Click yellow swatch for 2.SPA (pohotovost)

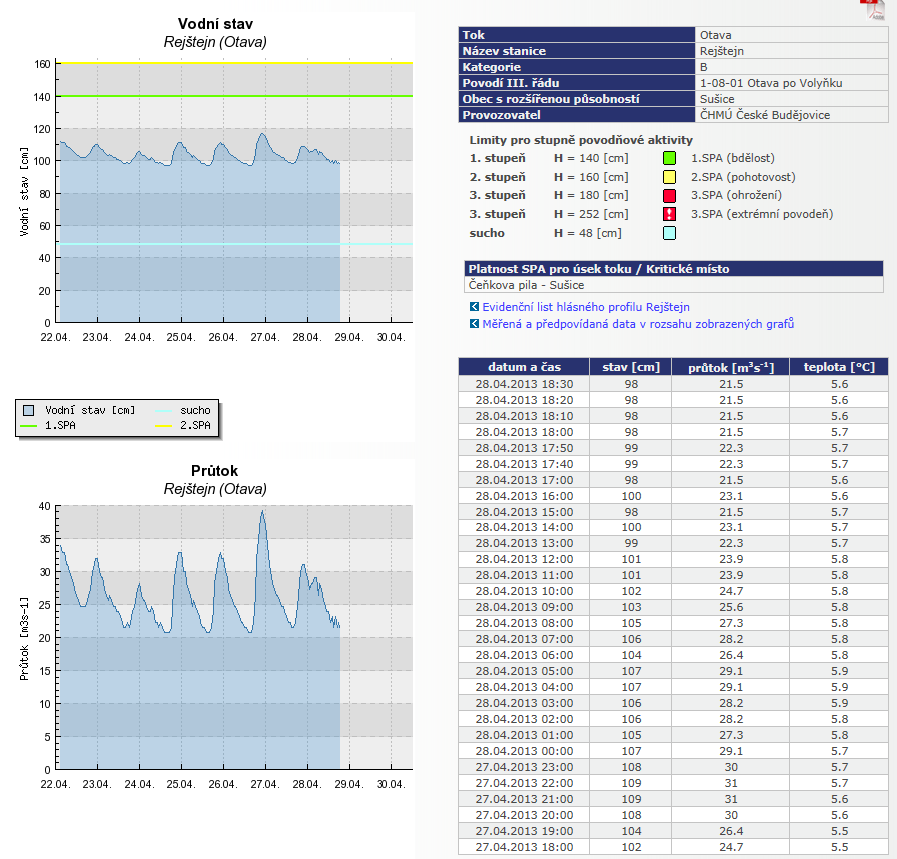click(x=670, y=177)
